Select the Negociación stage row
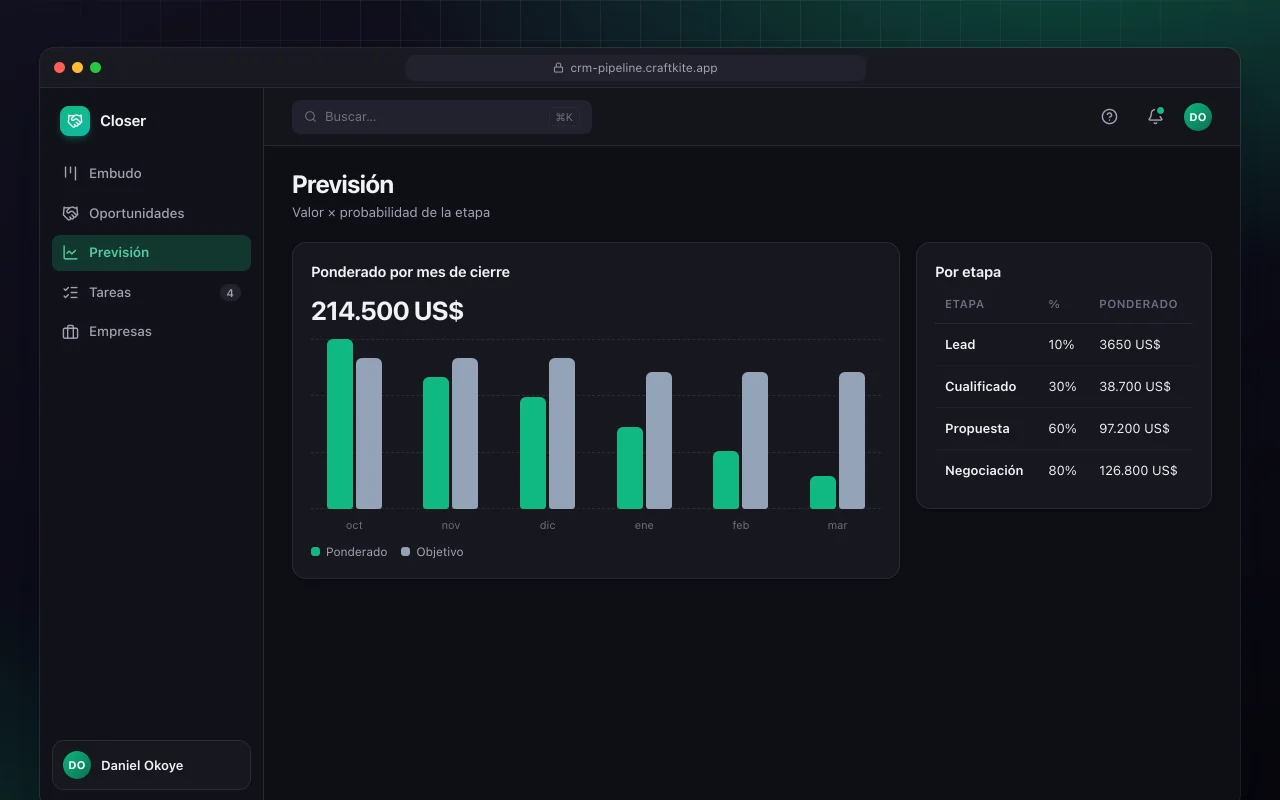Image resolution: width=1280 pixels, height=800 pixels. [1063, 470]
